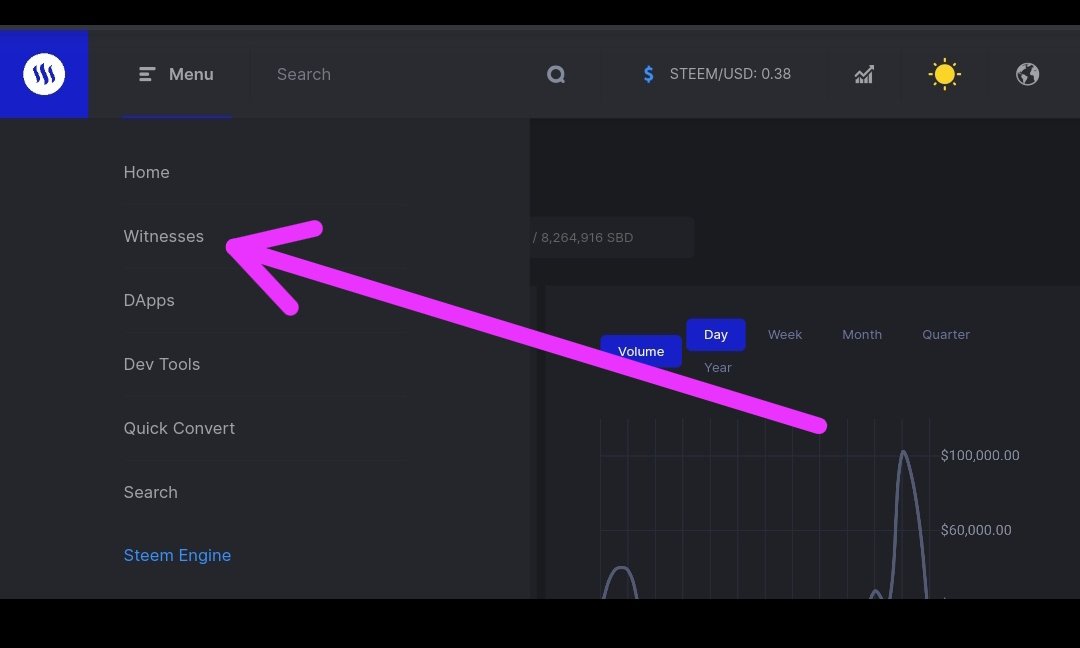Viewport: 1080px width, 648px height.
Task: Toggle light mode with sun icon
Action: coord(944,74)
